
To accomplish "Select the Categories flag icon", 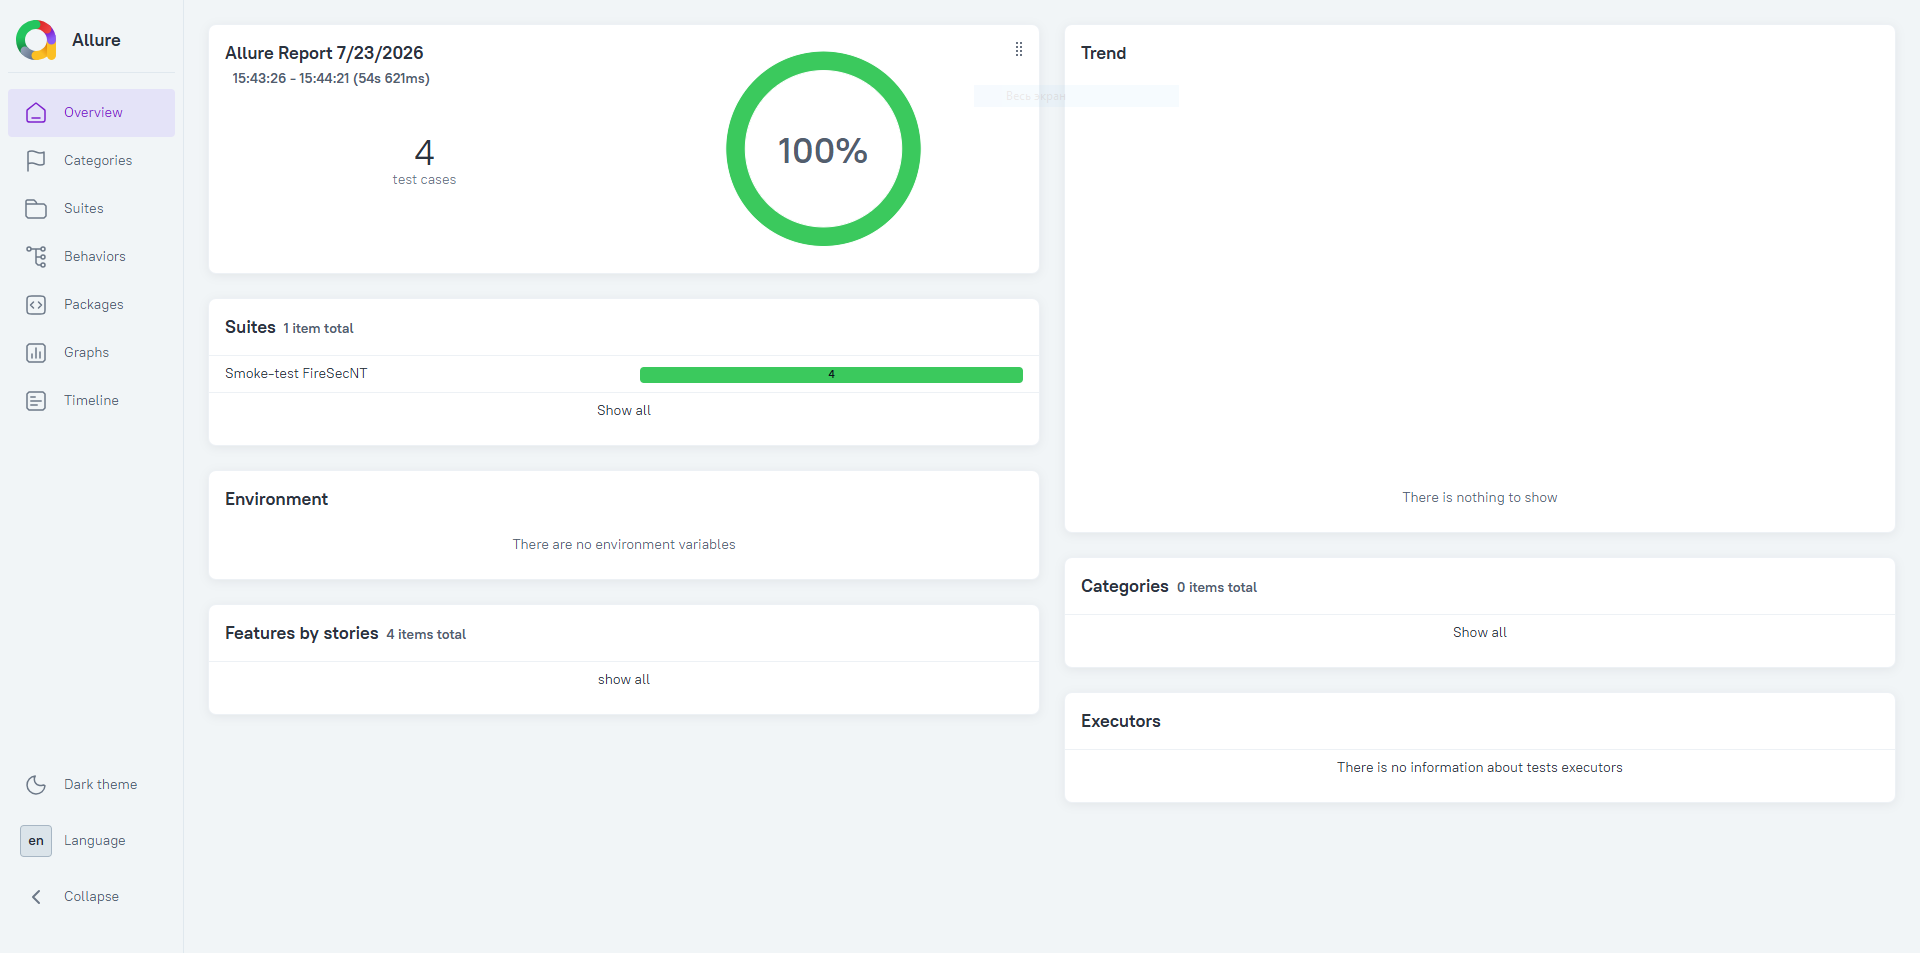I will pyautogui.click(x=36, y=161).
